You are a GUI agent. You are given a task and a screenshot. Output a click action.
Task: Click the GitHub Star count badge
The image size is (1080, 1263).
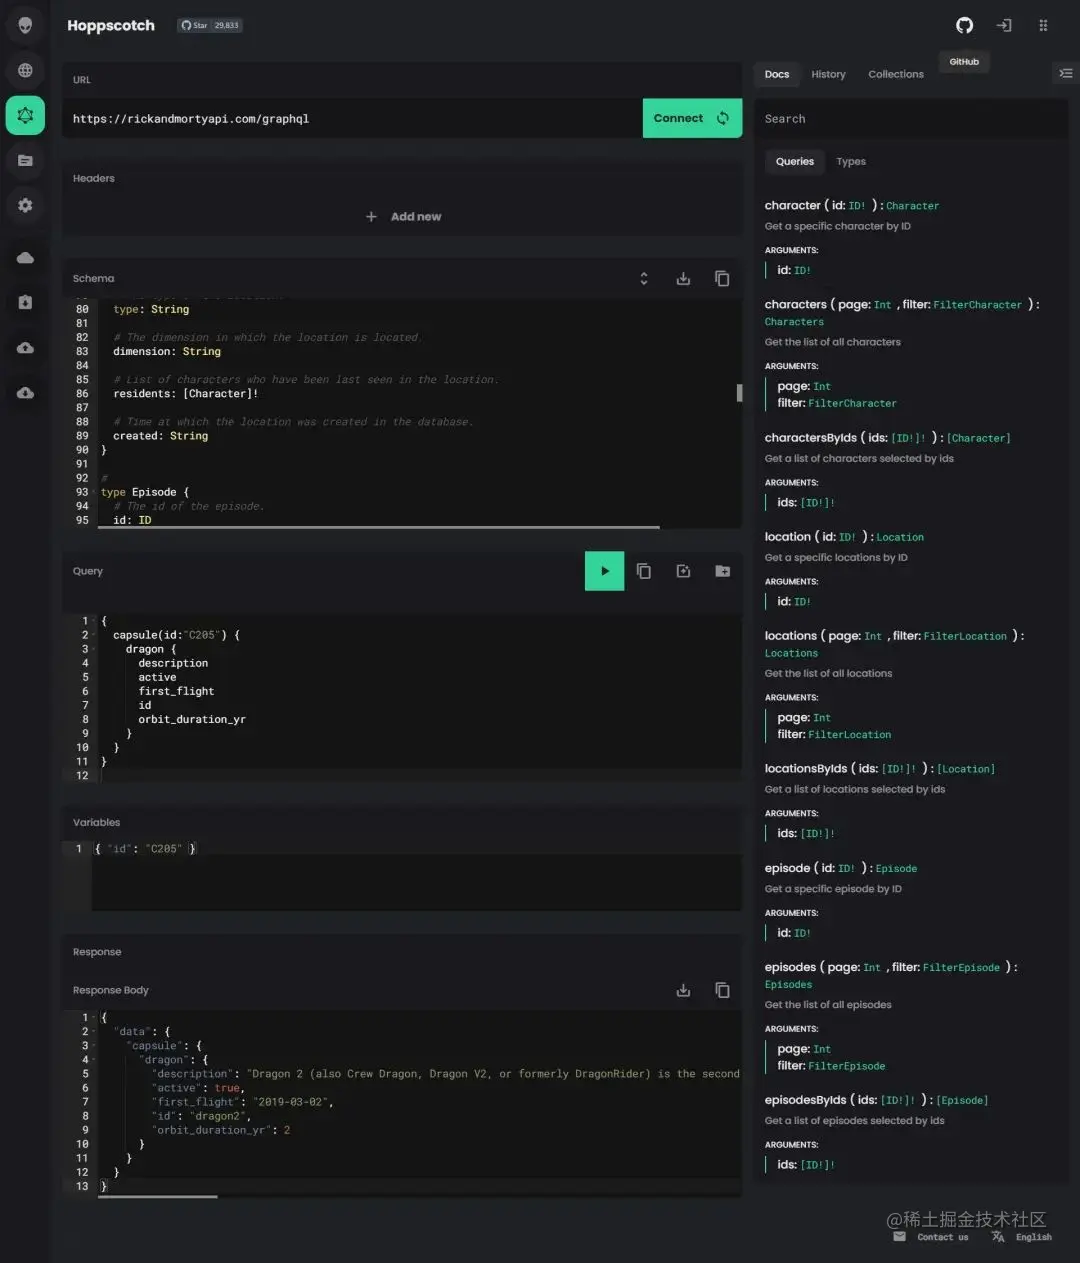tap(210, 25)
